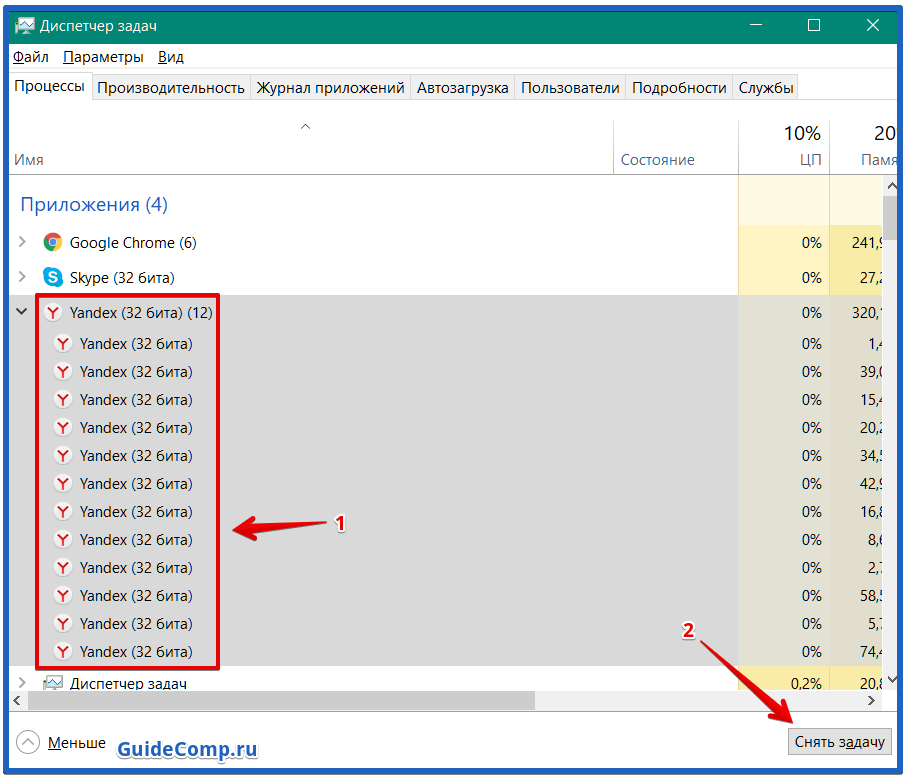The width and height of the screenshot is (908, 778).
Task: Open the Пользователи tab
Action: coord(570,87)
